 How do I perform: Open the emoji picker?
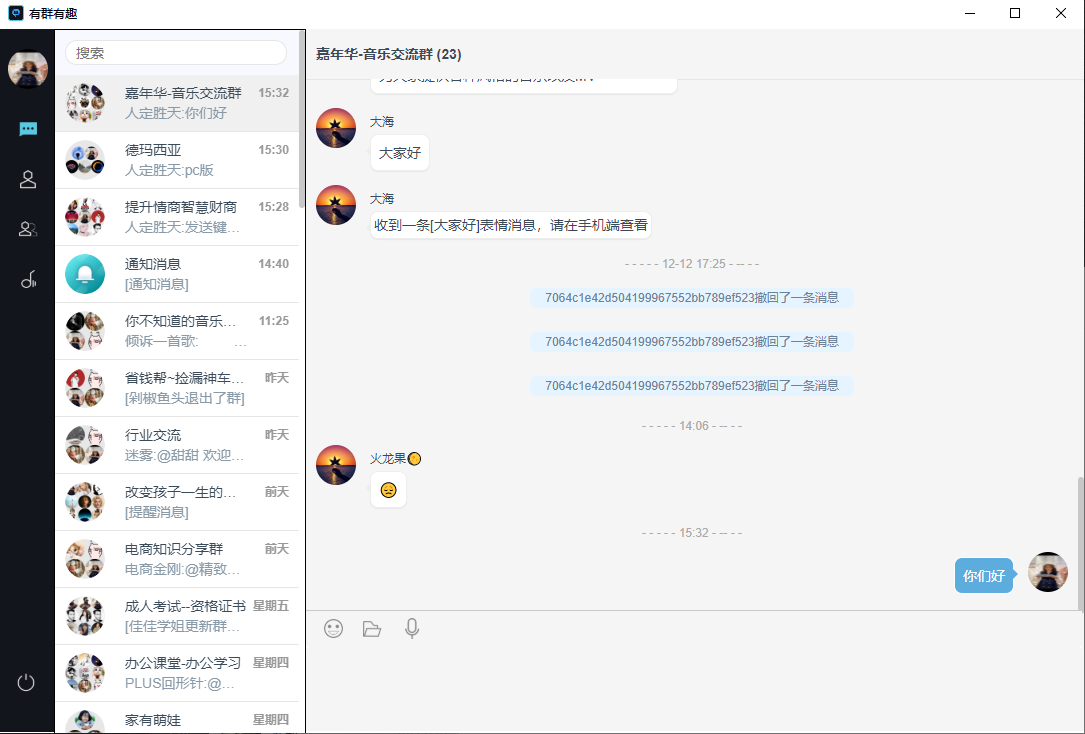point(334,628)
